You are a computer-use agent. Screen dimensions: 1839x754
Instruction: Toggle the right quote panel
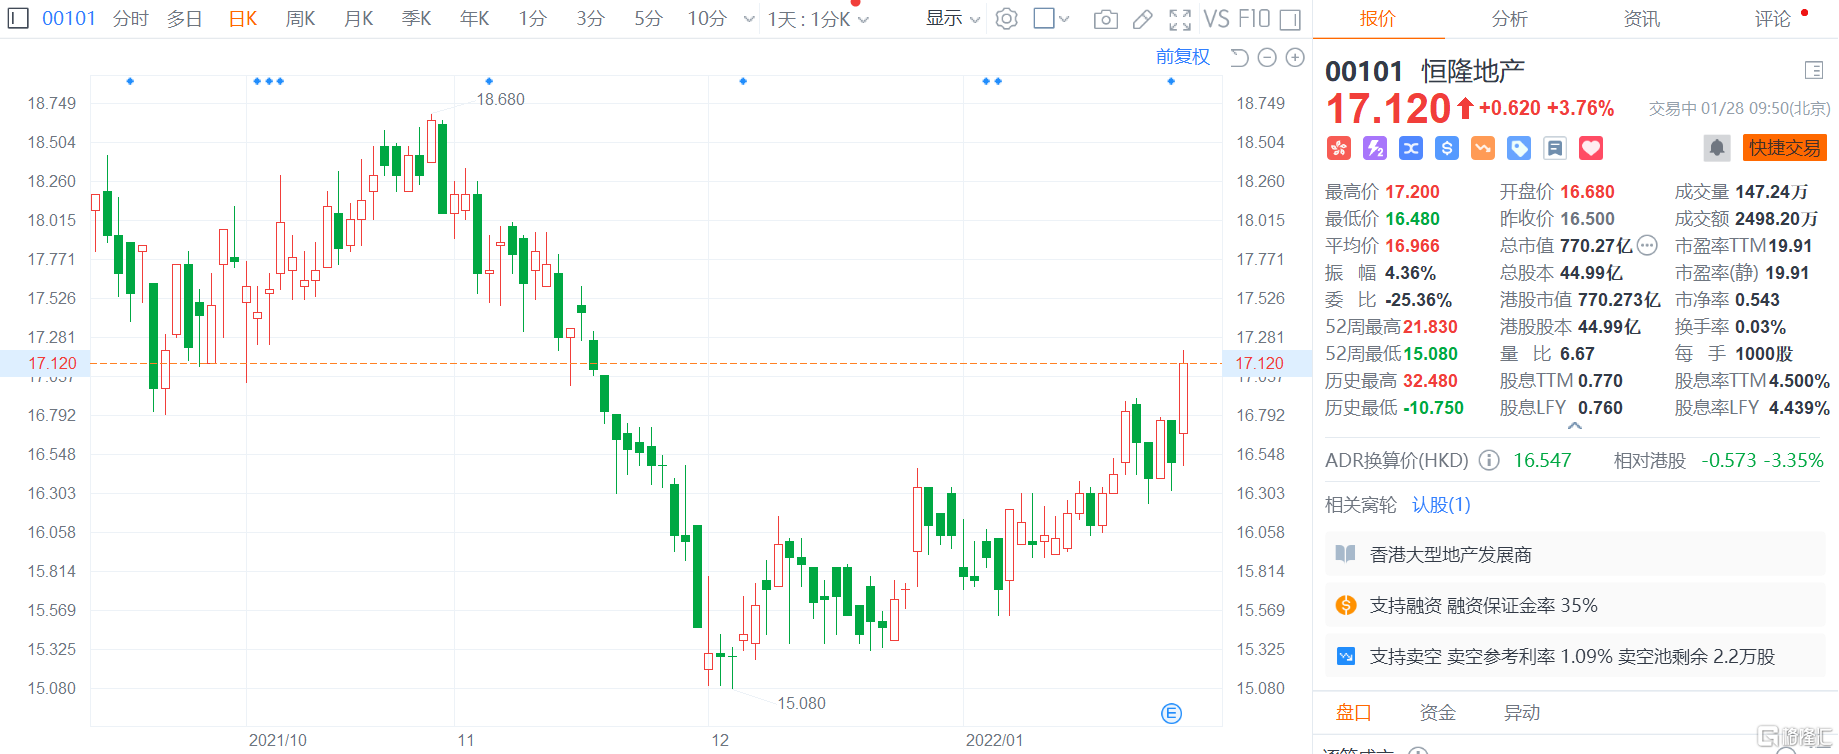[1291, 19]
